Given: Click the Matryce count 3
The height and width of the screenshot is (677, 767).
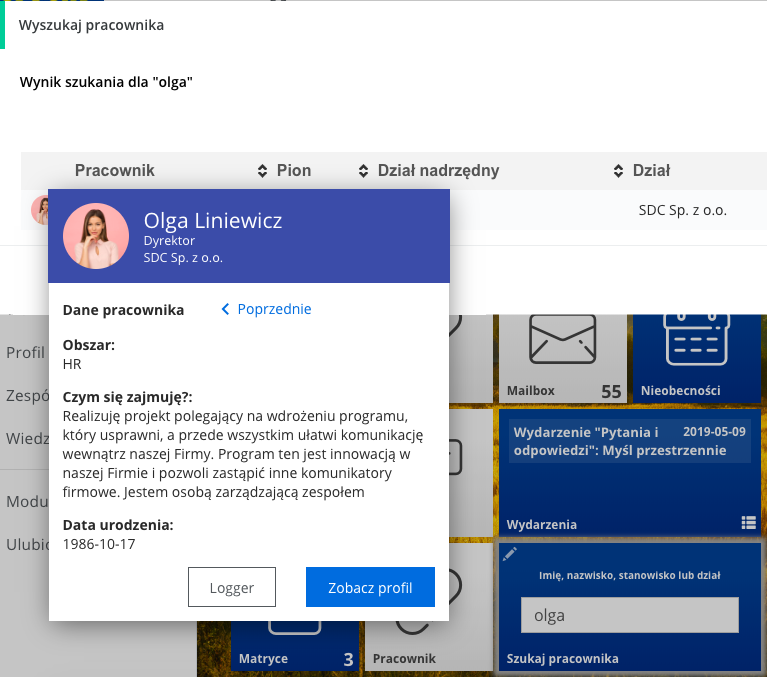Looking at the screenshot, I should pos(348,659).
